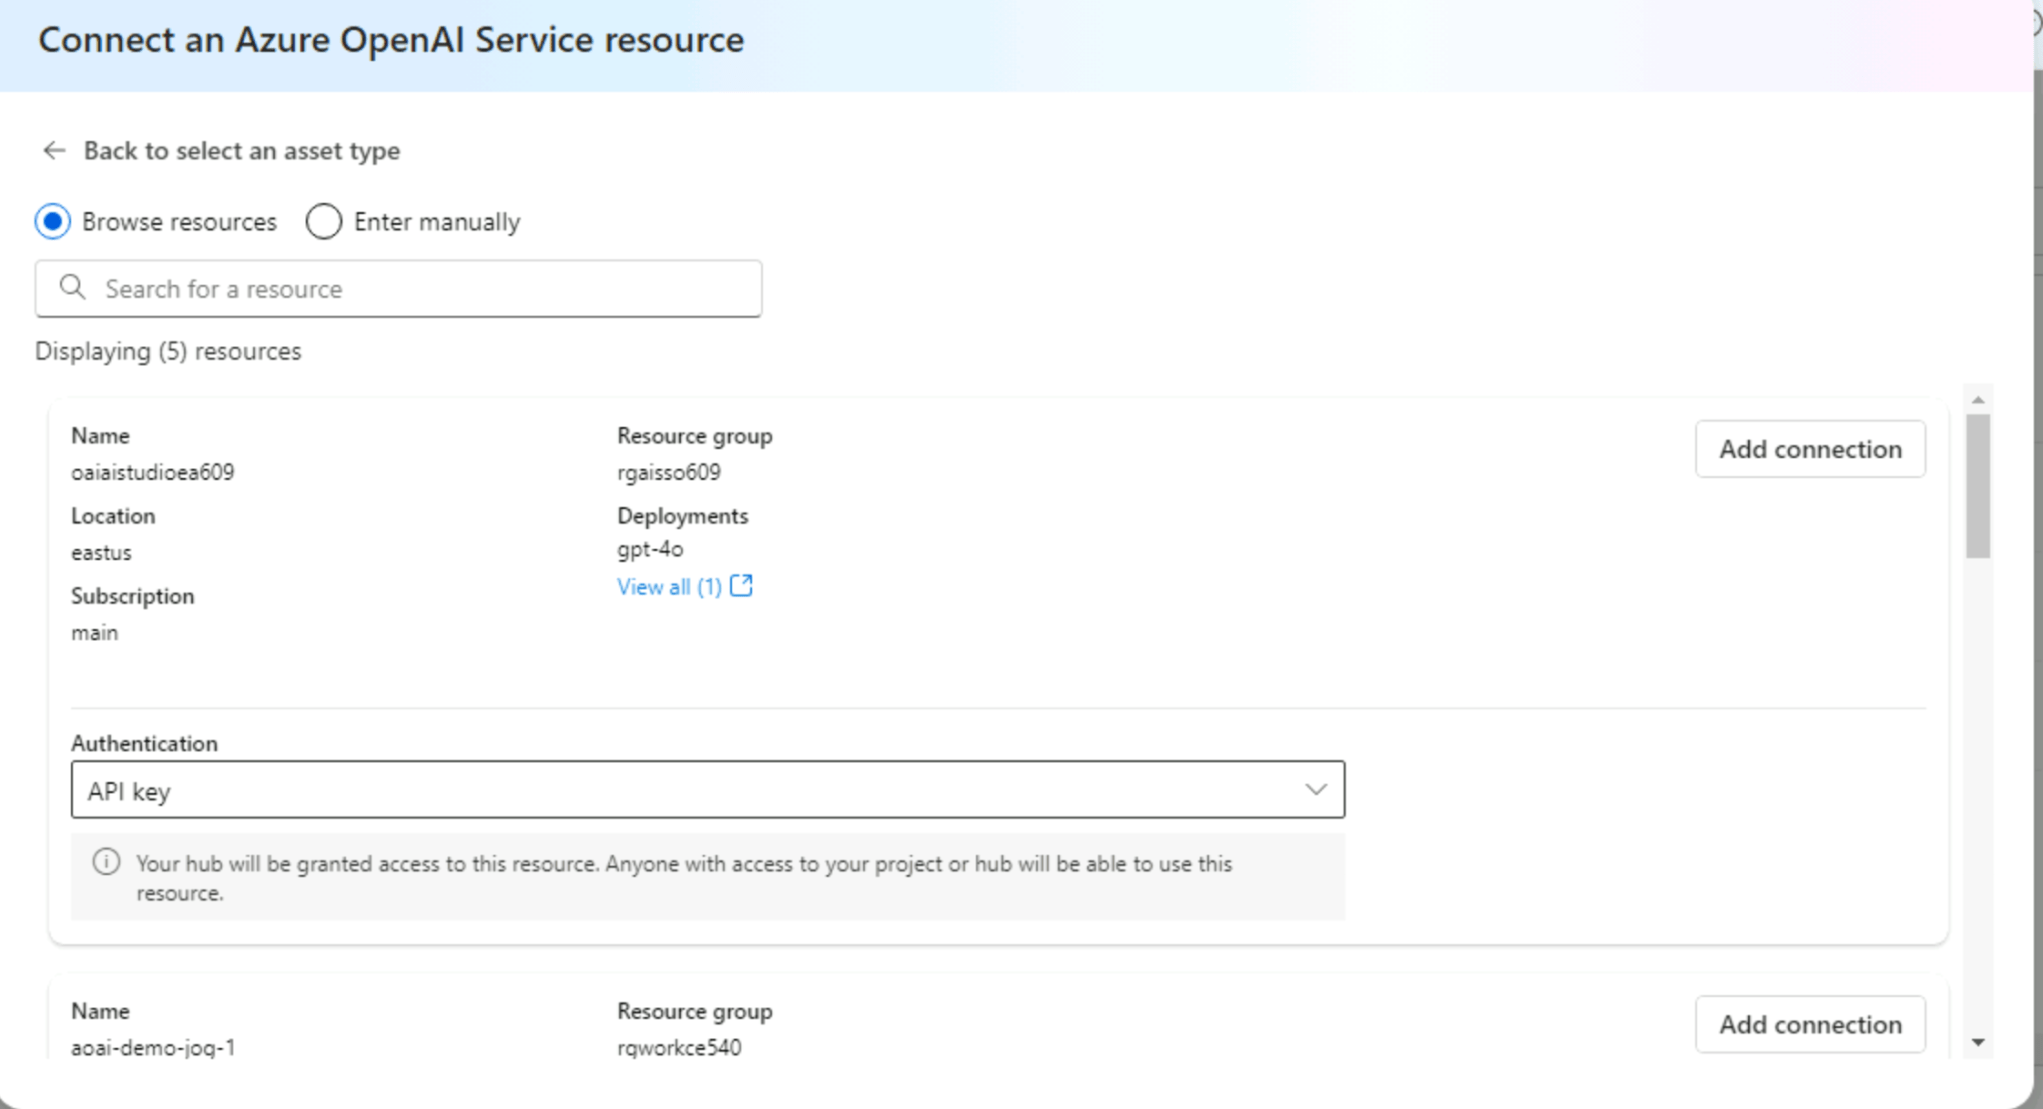Click inside the Search for a resource field
2043x1109 pixels.
tap(398, 288)
